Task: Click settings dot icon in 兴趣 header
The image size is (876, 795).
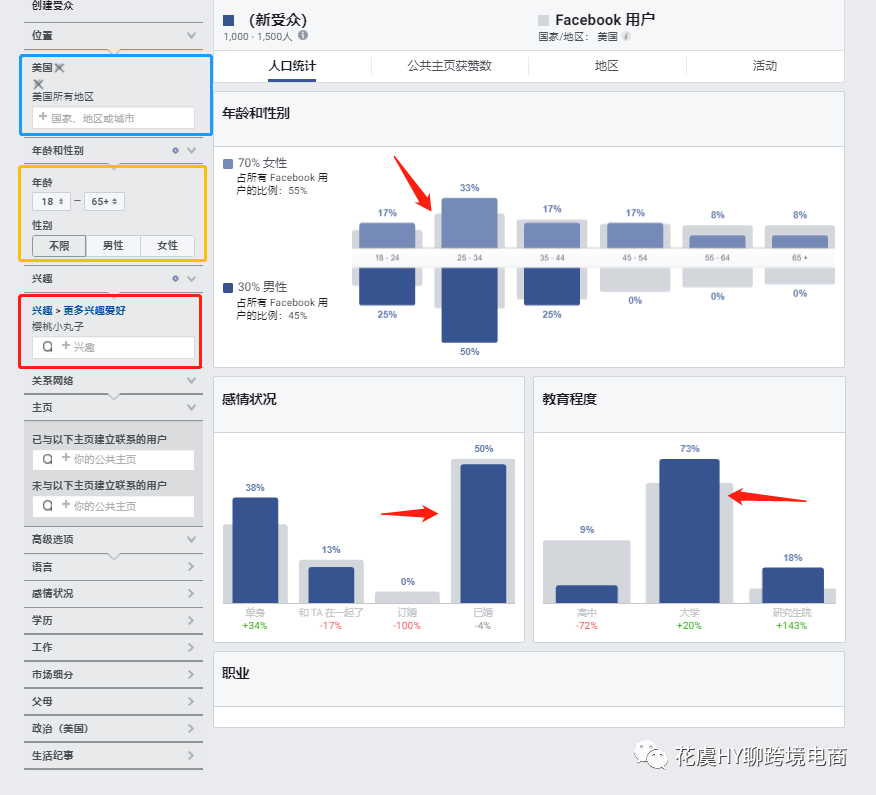Action: point(175,278)
